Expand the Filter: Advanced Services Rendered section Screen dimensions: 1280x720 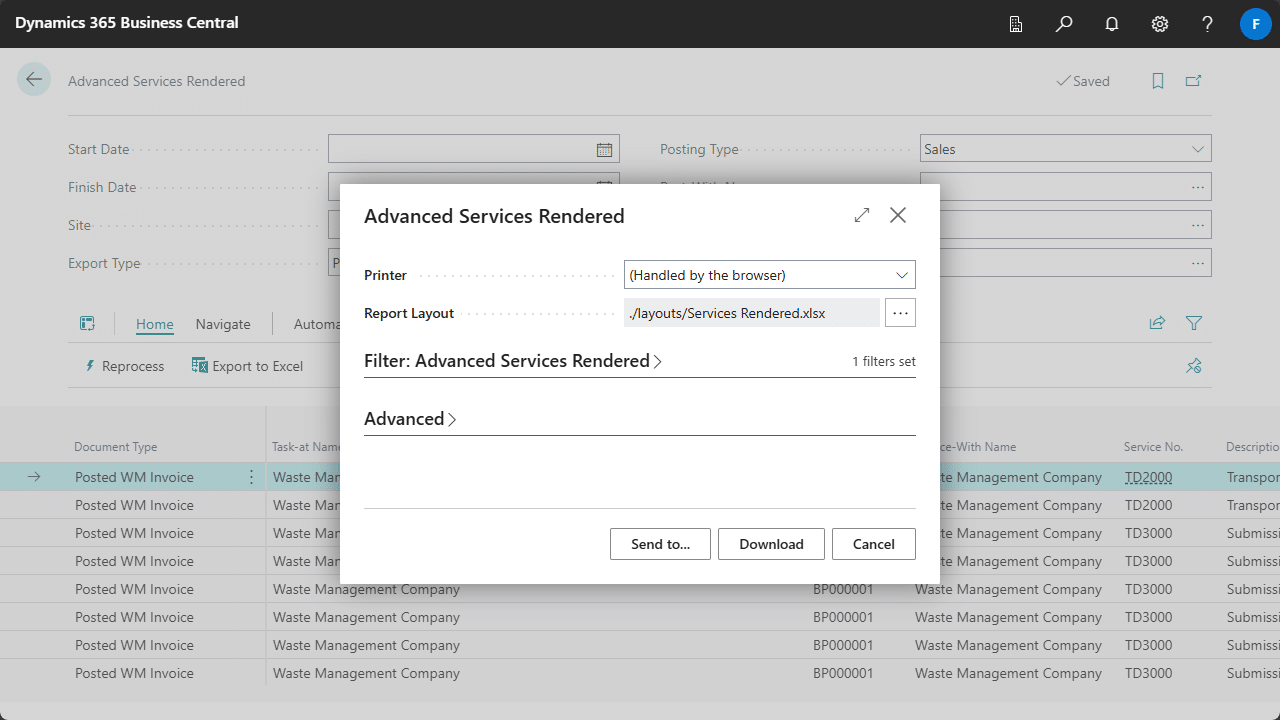(513, 361)
